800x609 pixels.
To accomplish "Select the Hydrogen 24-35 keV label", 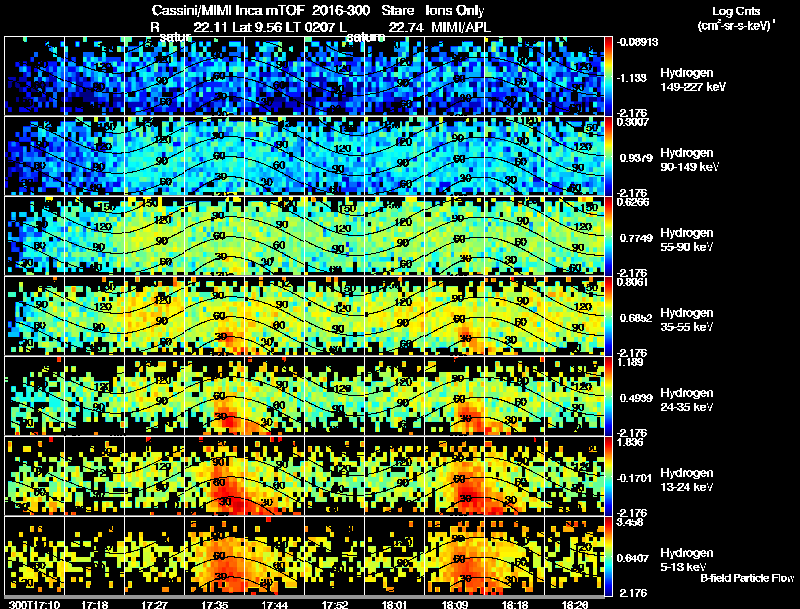I will [686, 400].
